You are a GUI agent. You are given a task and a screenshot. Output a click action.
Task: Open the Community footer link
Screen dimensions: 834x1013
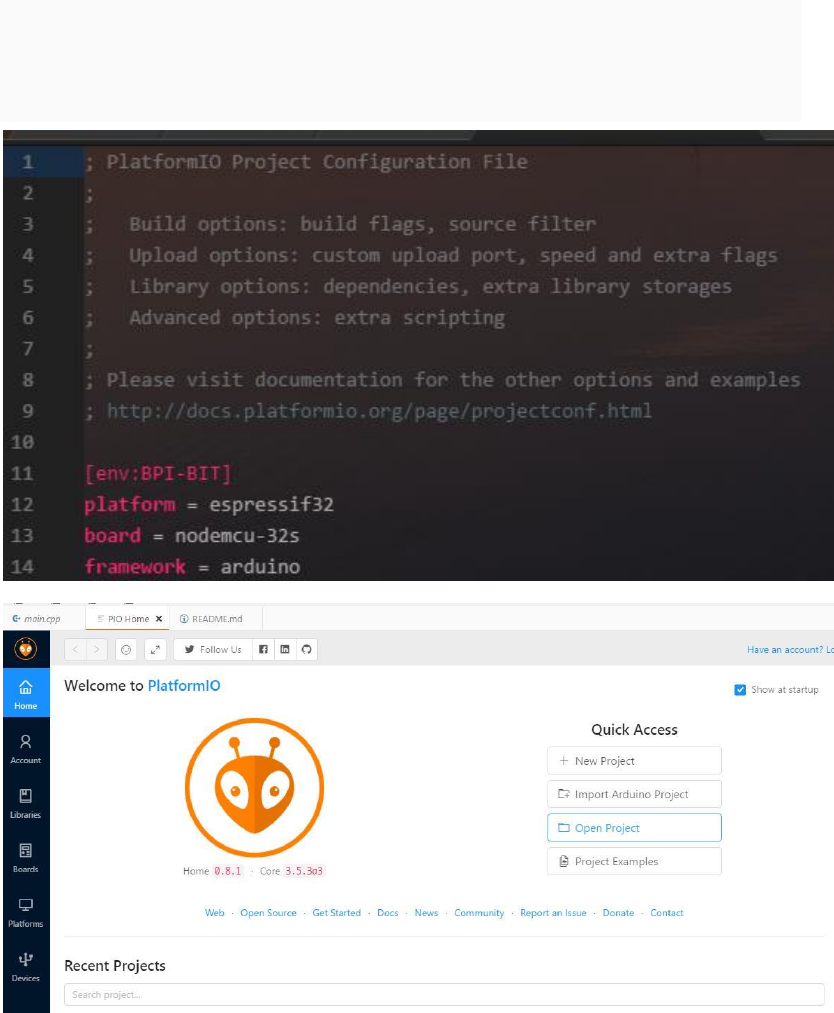pyautogui.click(x=479, y=913)
